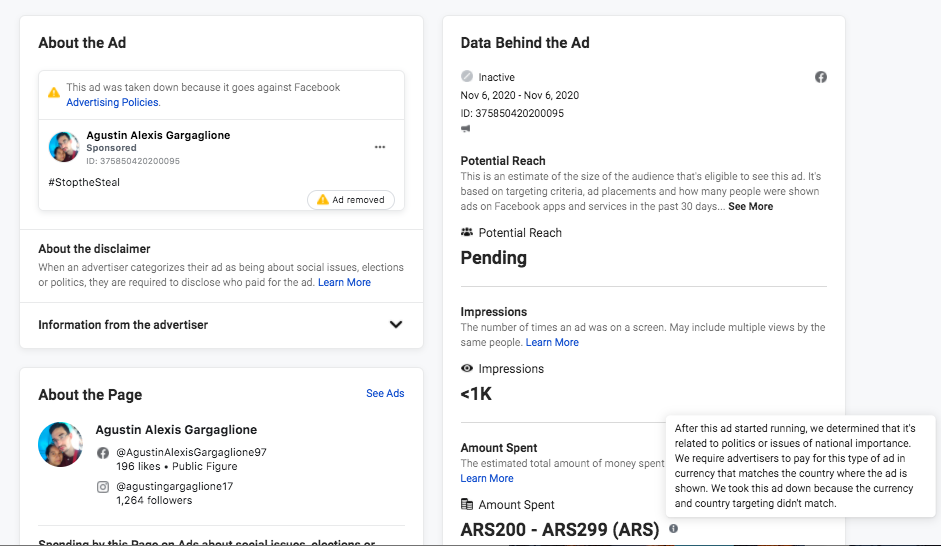Click Learn More under Amount Spent
Image resolution: width=941 pixels, height=546 pixels.
pyautogui.click(x=487, y=478)
